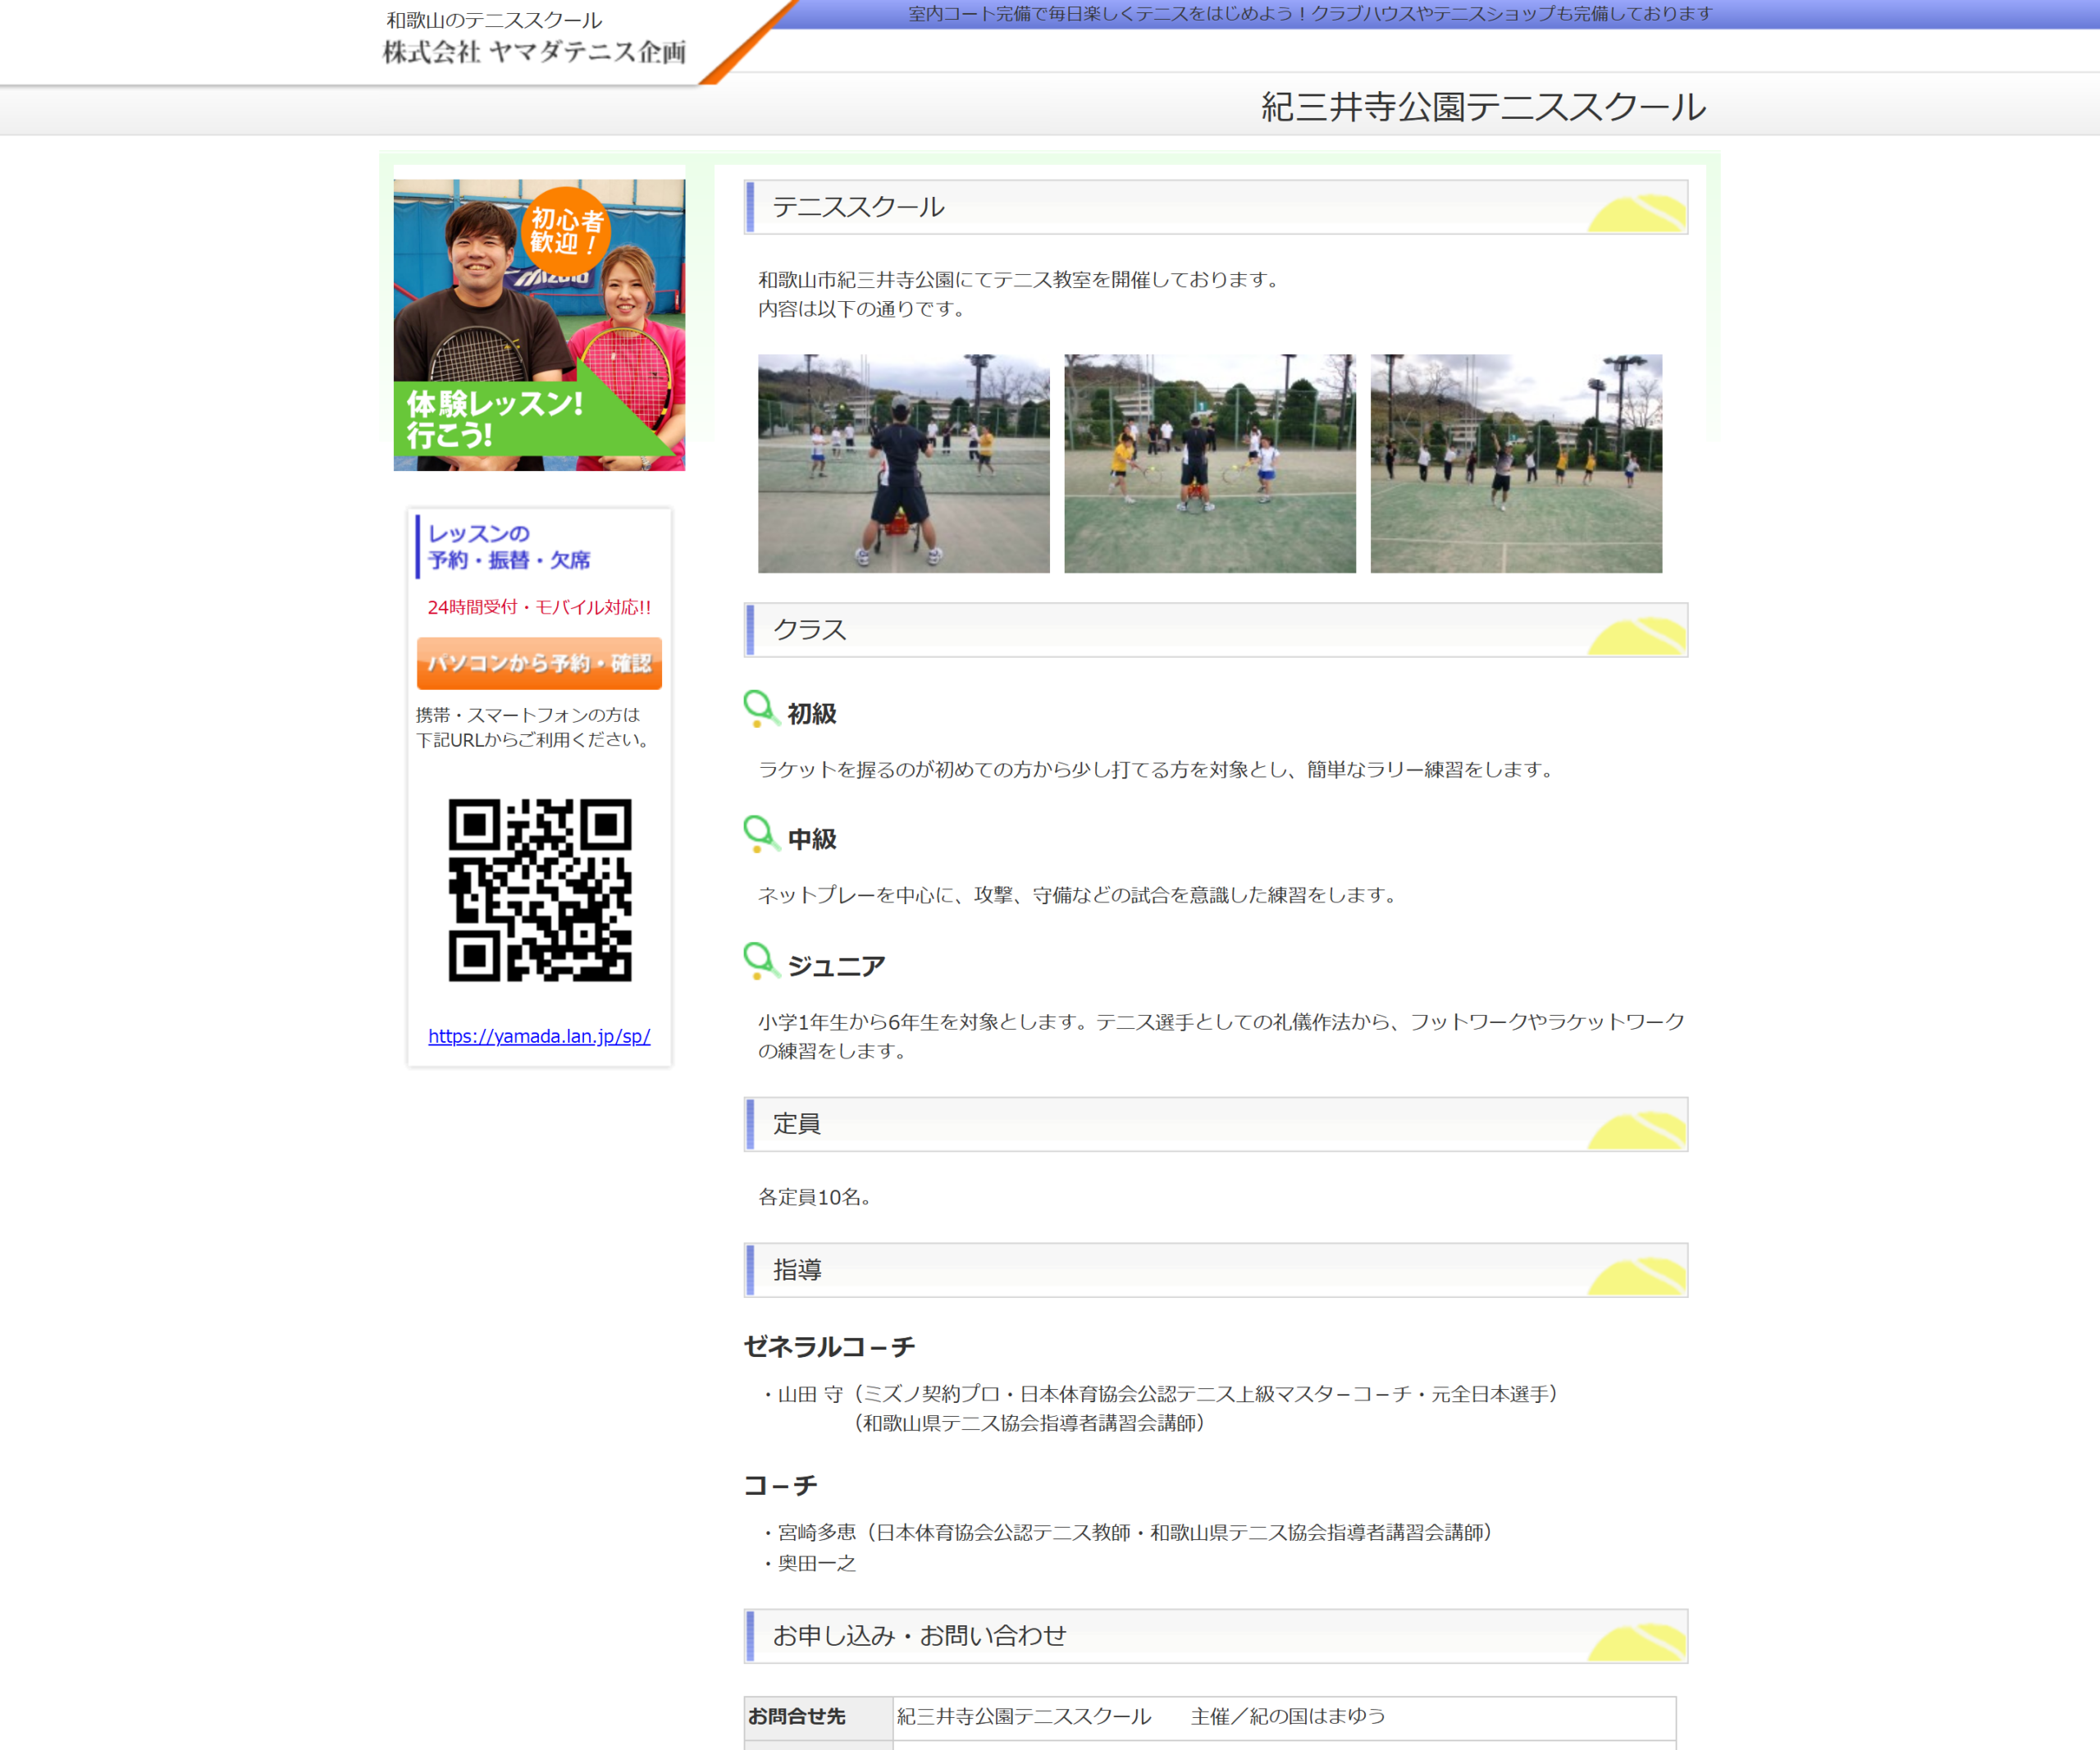The height and width of the screenshot is (1750, 2100).
Task: Click tennis ball icon in 定員 header
Action: point(1636,1130)
